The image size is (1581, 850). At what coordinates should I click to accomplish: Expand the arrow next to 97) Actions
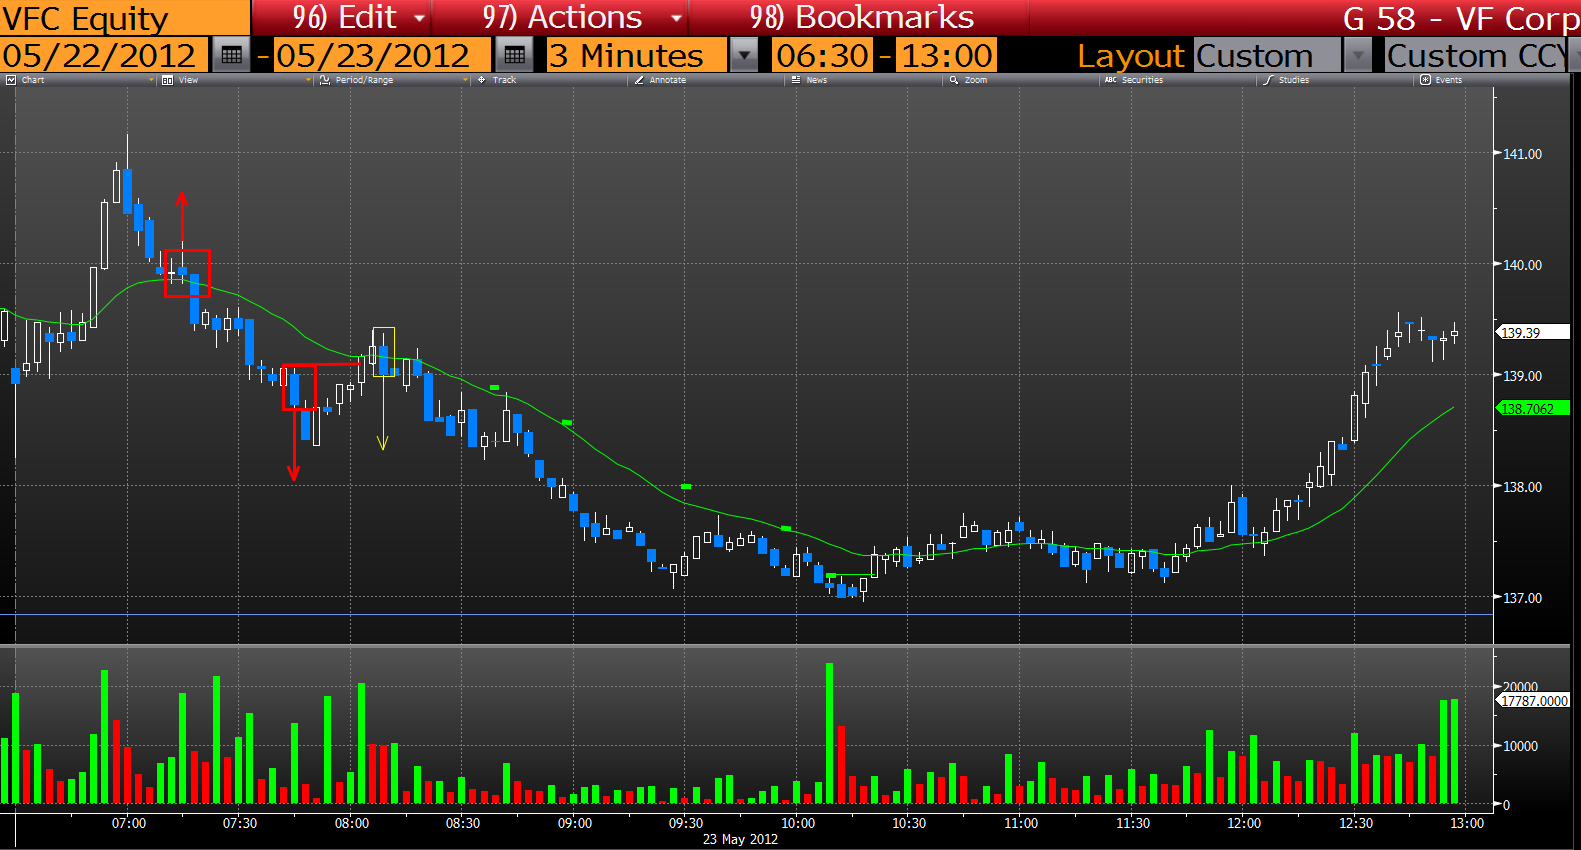click(x=676, y=18)
